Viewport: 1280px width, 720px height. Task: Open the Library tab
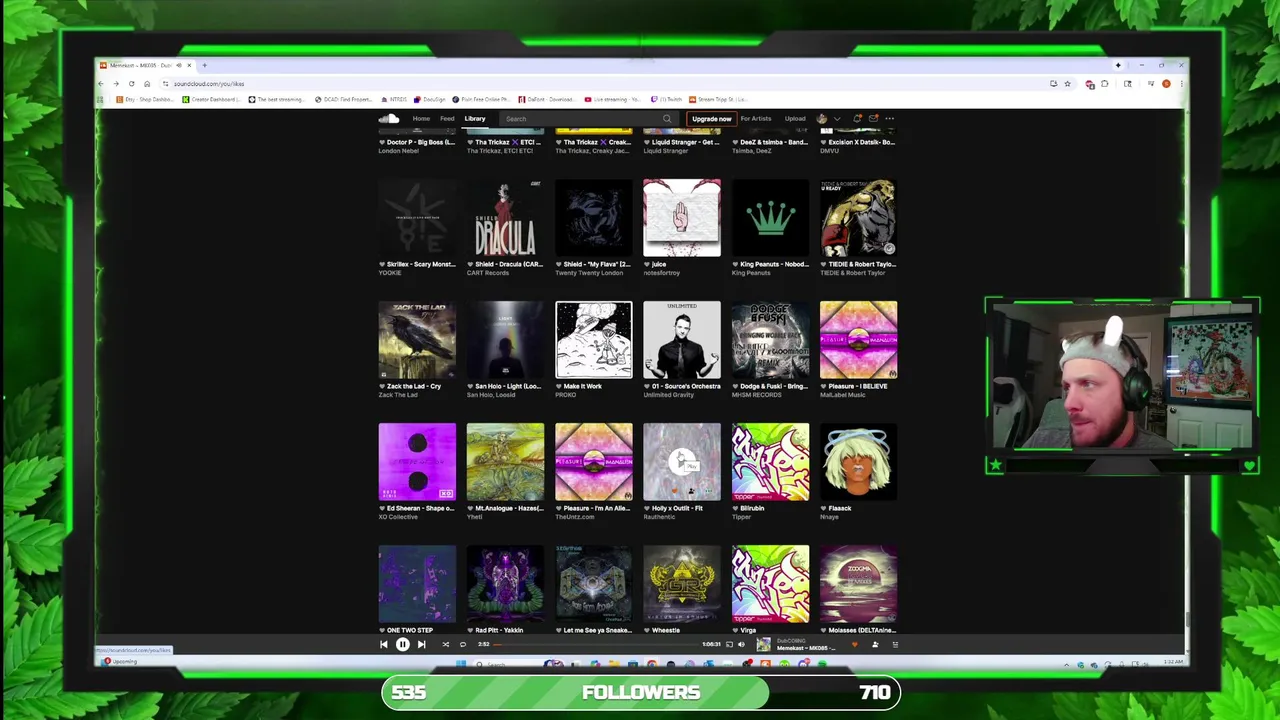[475, 119]
